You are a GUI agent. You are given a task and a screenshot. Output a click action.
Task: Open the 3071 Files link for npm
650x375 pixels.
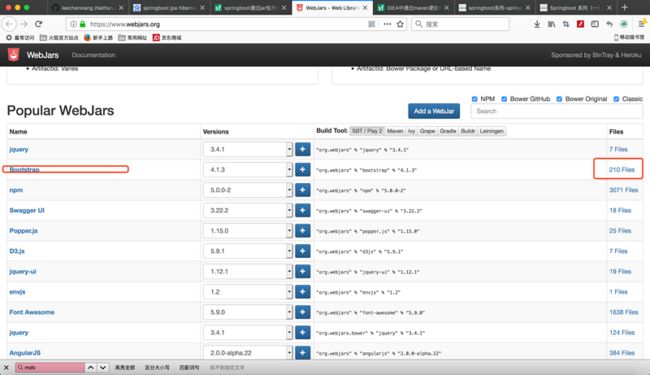coord(623,190)
